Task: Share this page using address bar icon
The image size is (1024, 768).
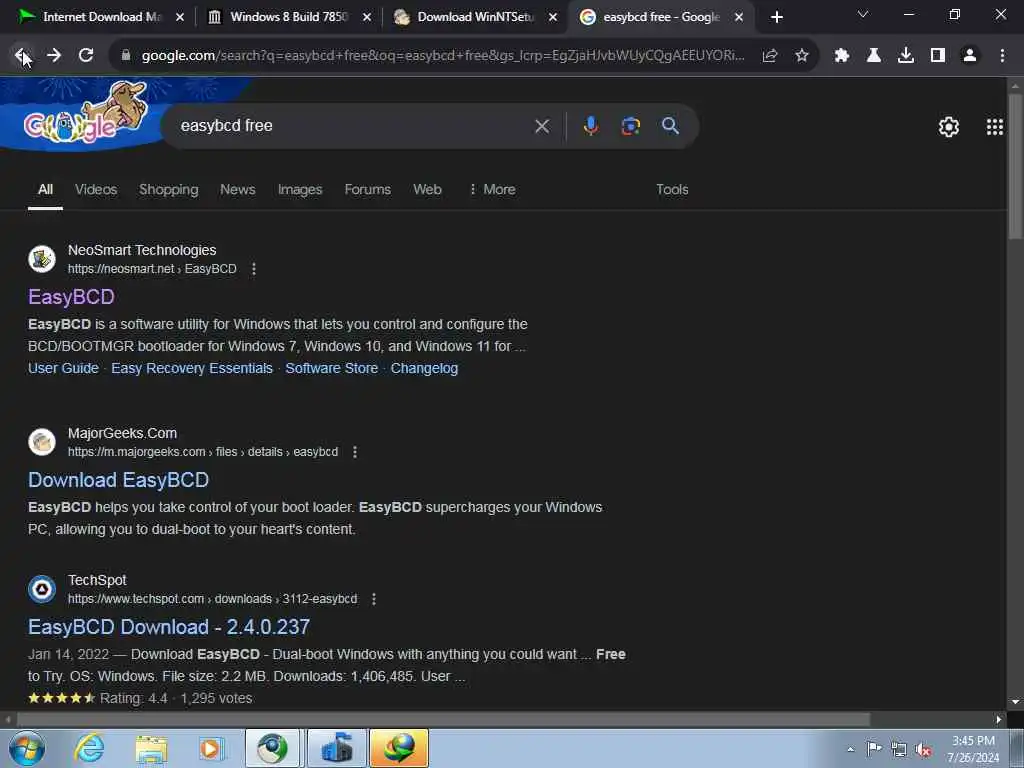Action: [770, 56]
